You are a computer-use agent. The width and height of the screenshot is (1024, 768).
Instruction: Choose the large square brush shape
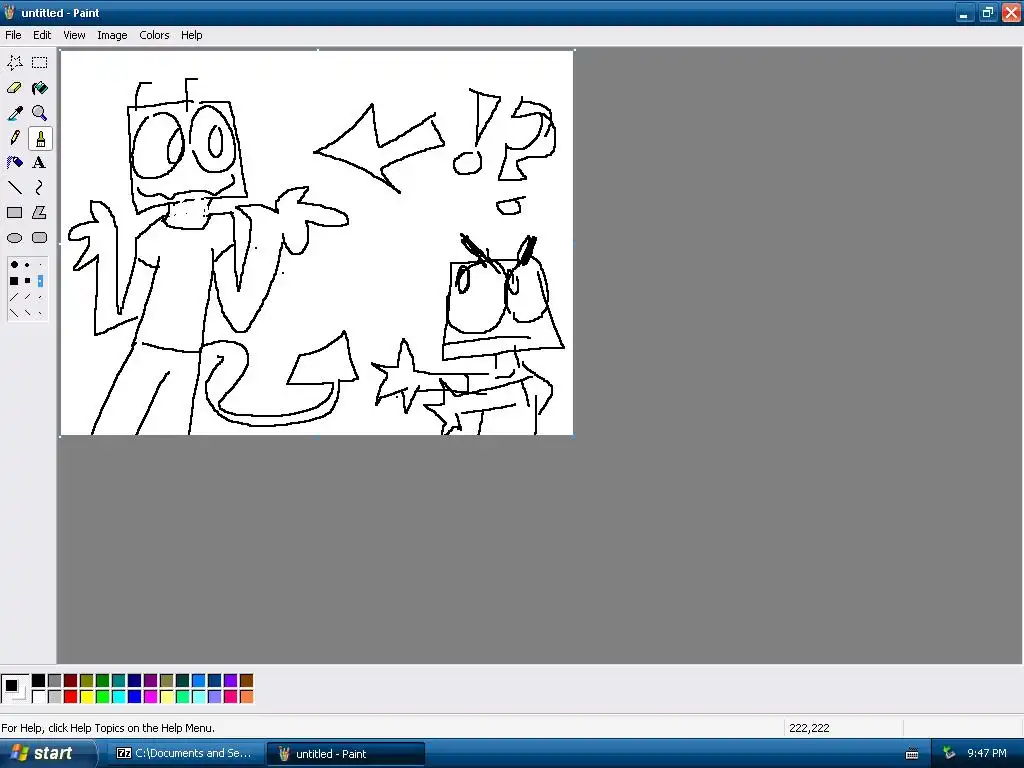[x=14, y=281]
